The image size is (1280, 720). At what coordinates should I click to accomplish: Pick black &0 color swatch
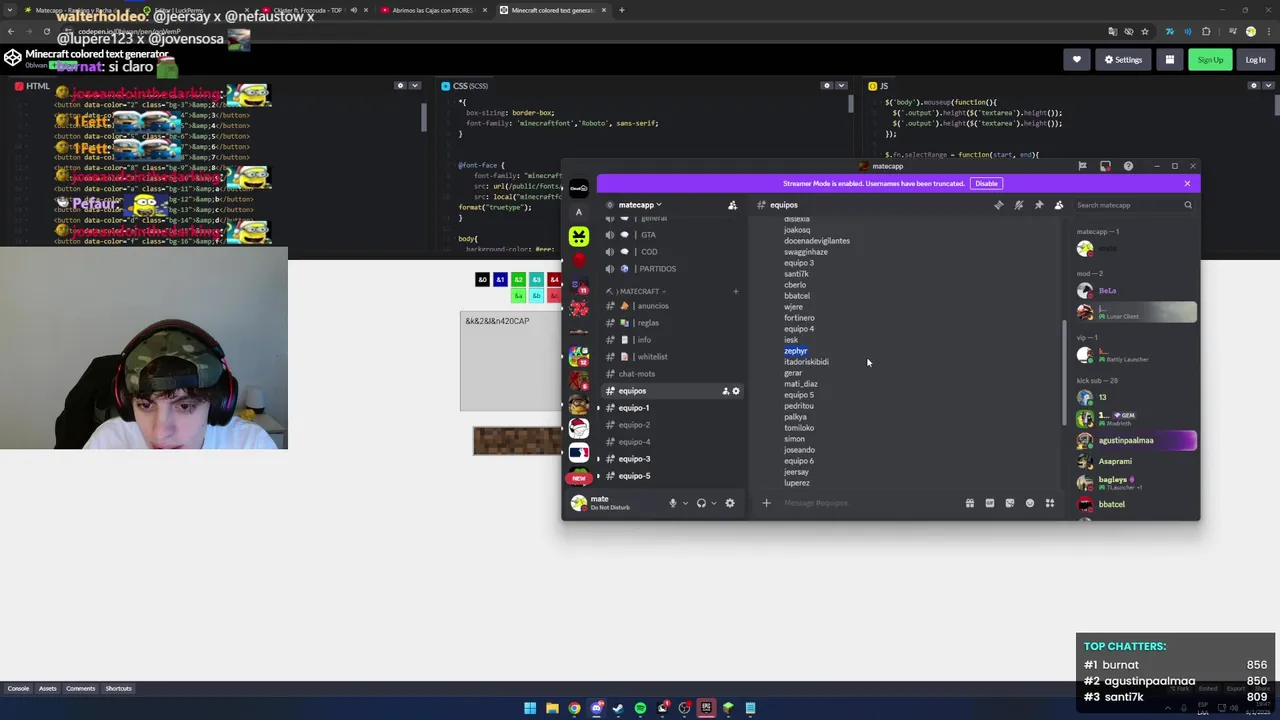482,280
